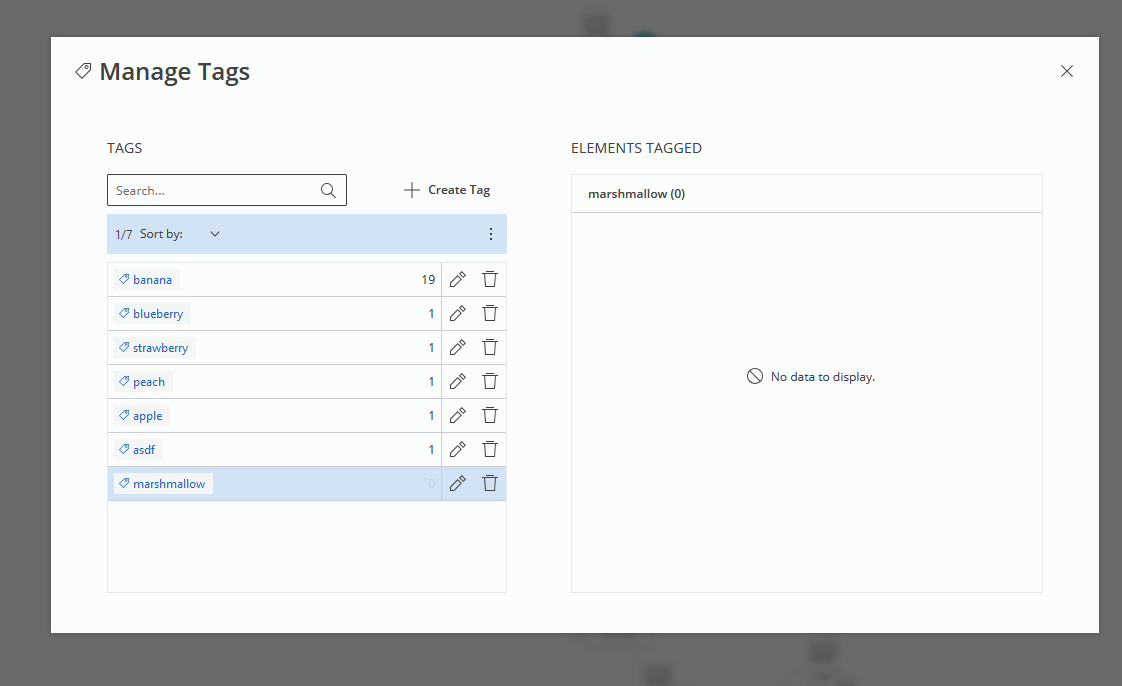Click the search magnifier icon
Image resolution: width=1122 pixels, height=686 pixels.
pyautogui.click(x=328, y=190)
